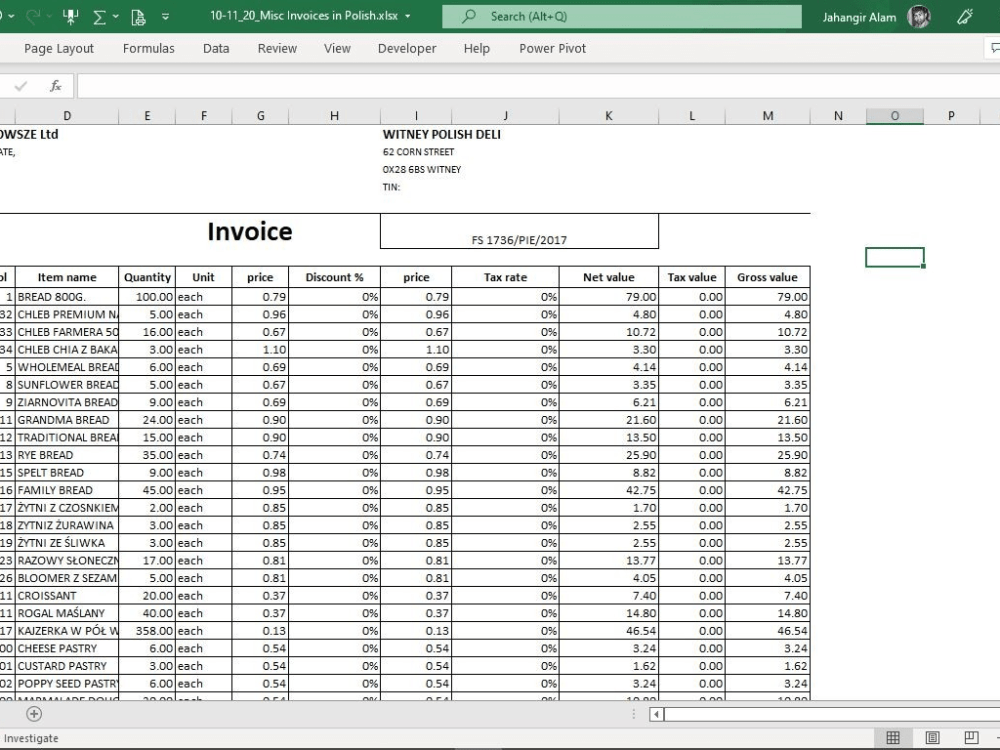Click the New Sheet plus icon
This screenshot has height=750, width=1000.
pyautogui.click(x=34, y=714)
